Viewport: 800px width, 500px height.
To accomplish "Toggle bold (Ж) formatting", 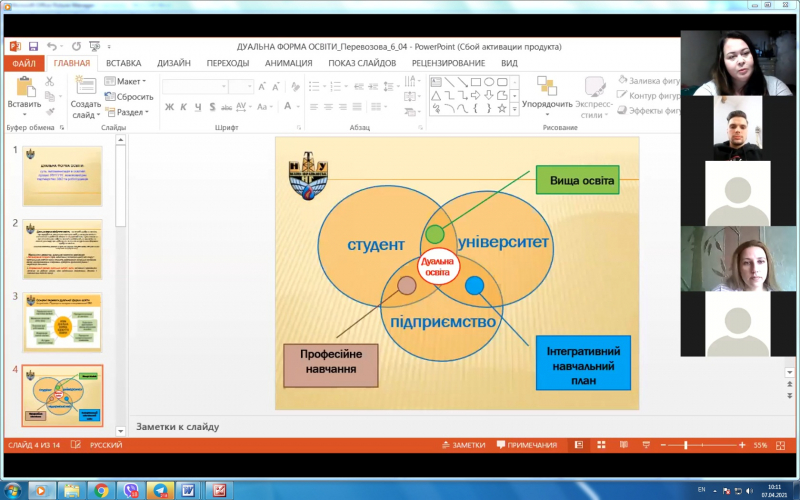I will [170, 107].
